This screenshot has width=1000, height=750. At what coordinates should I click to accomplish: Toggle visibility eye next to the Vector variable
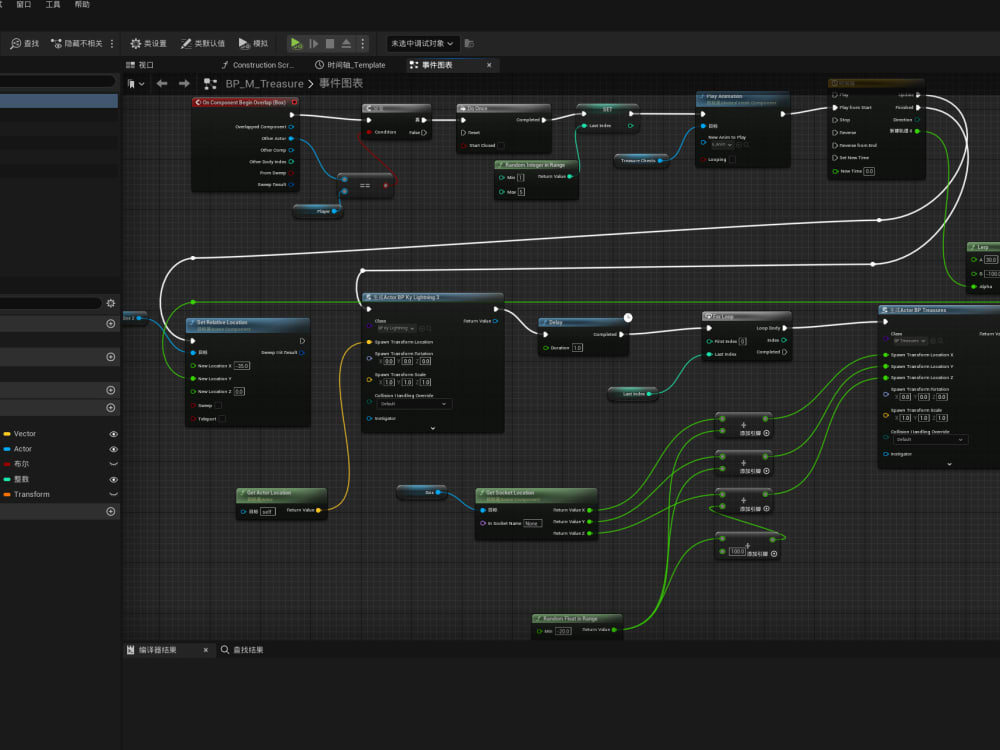coord(114,434)
